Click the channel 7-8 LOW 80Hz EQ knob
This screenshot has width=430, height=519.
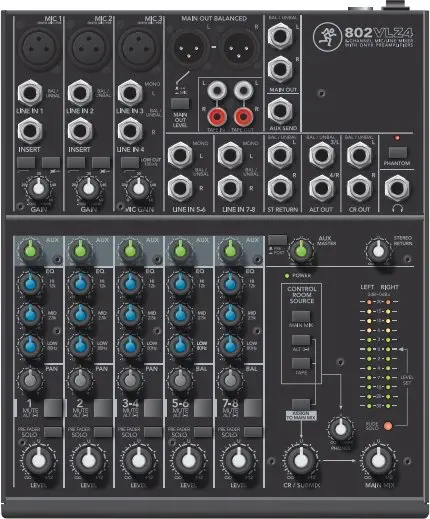pyautogui.click(x=230, y=346)
